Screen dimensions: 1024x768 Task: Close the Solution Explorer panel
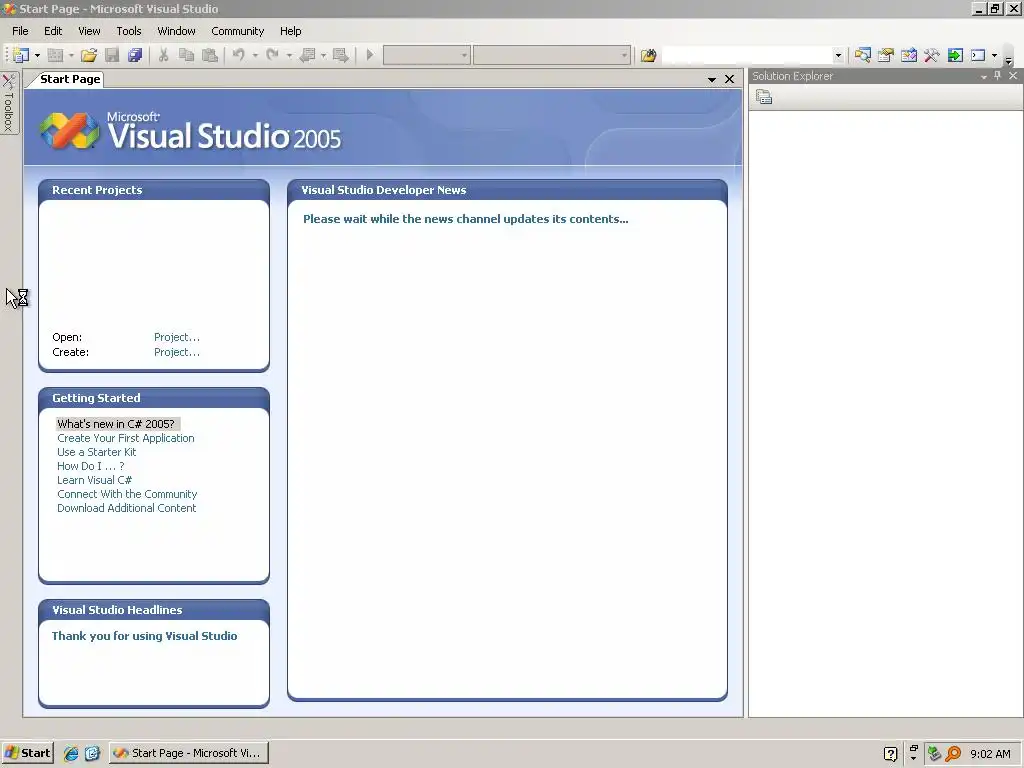click(x=1013, y=76)
